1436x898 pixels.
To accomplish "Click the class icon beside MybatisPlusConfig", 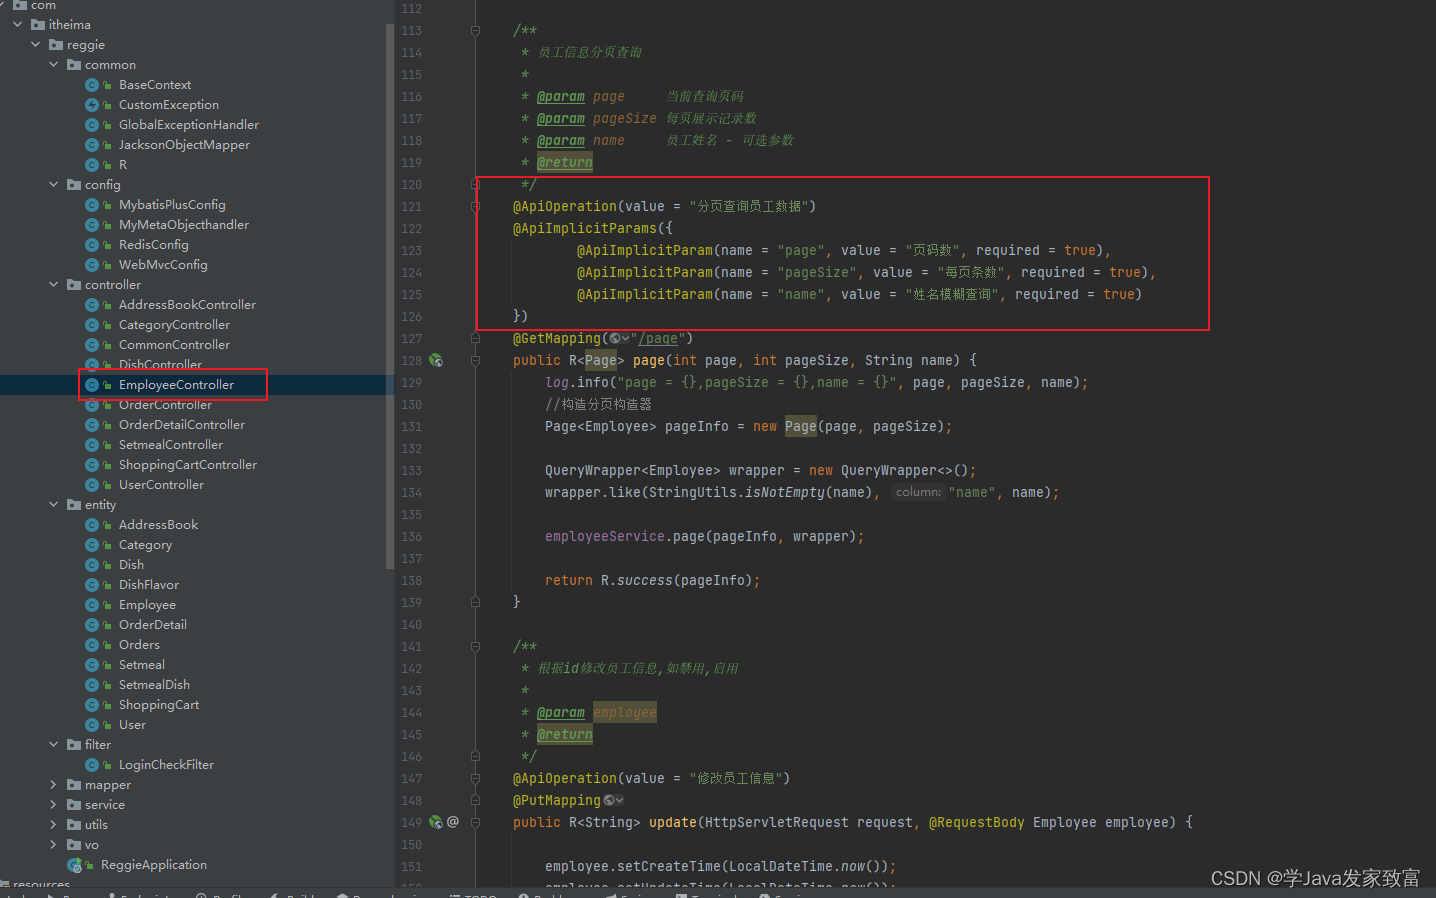I will pos(92,205).
